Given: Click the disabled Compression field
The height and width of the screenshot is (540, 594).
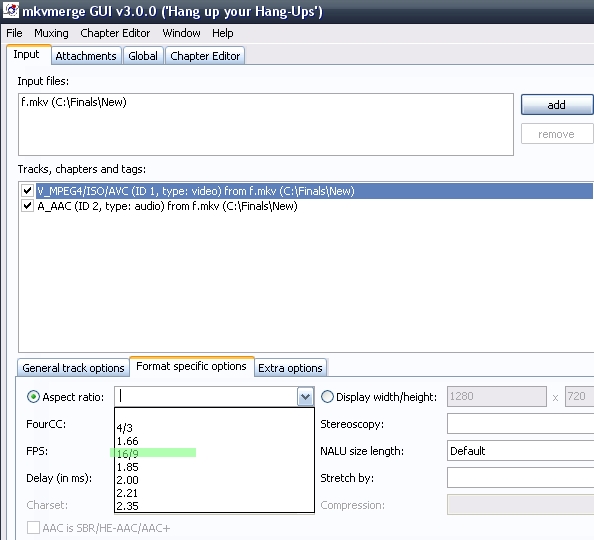Looking at the screenshot, I should (520, 505).
